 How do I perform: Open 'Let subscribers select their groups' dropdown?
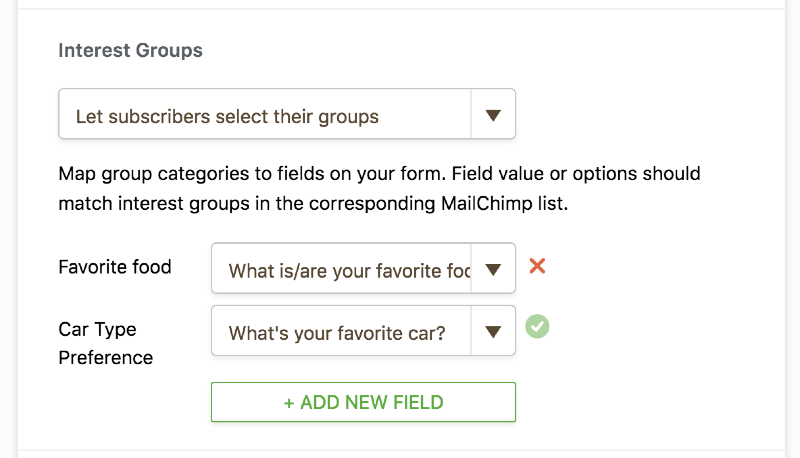coord(287,114)
